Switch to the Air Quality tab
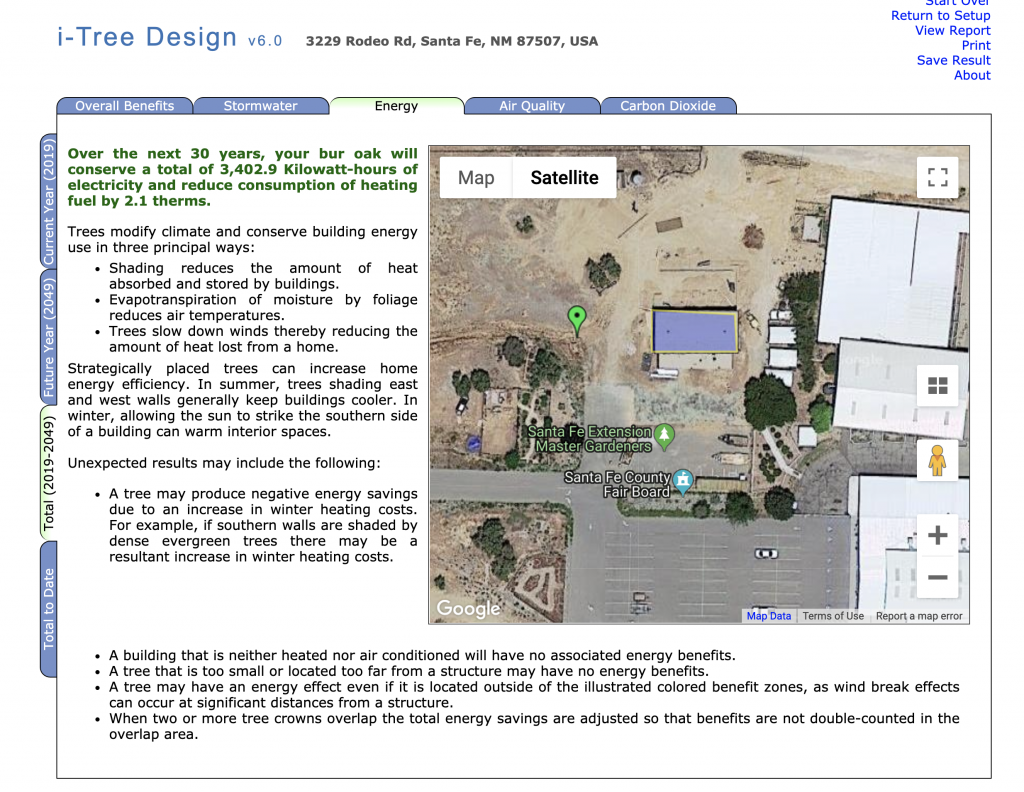Image resolution: width=1024 pixels, height=792 pixels. 532,106
